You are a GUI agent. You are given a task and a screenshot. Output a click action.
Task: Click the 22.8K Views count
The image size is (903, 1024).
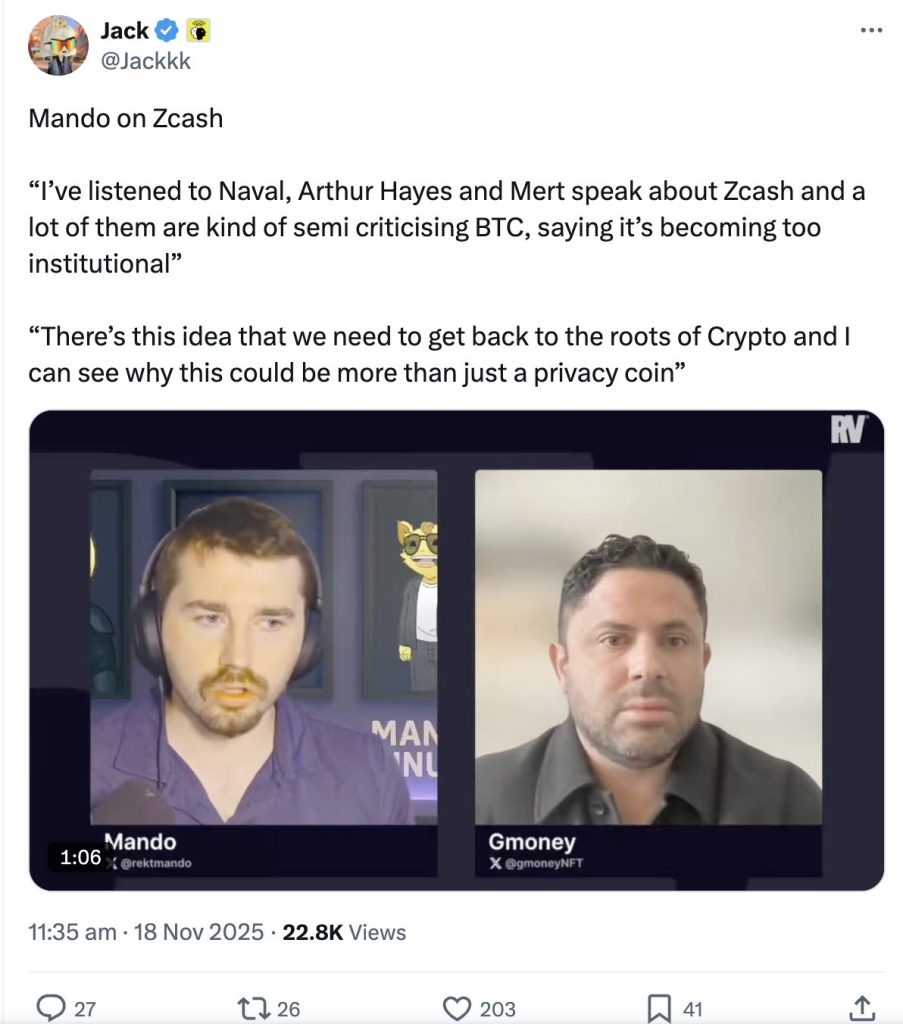click(344, 932)
